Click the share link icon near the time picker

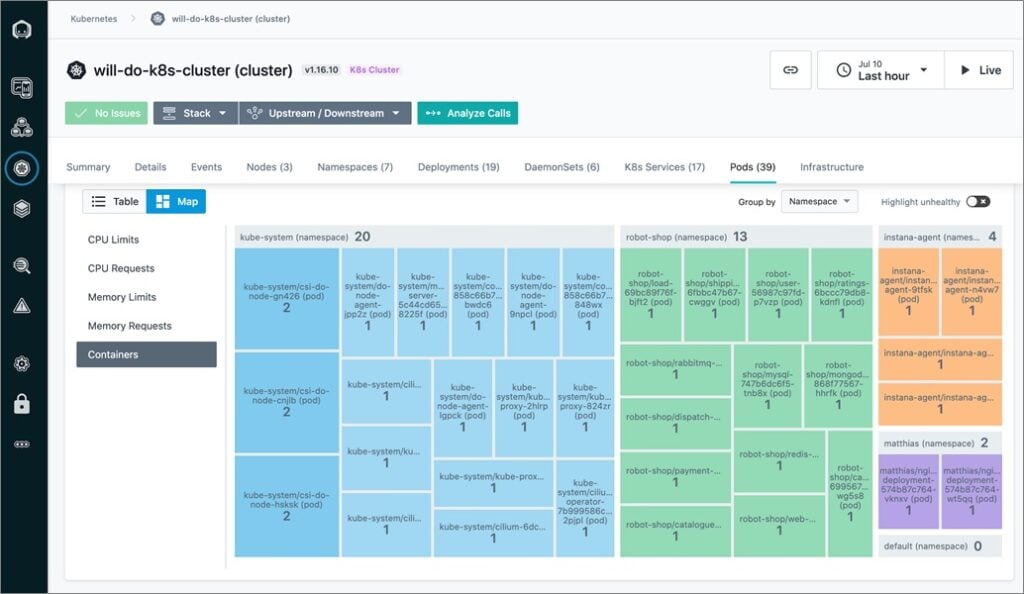[x=789, y=69]
